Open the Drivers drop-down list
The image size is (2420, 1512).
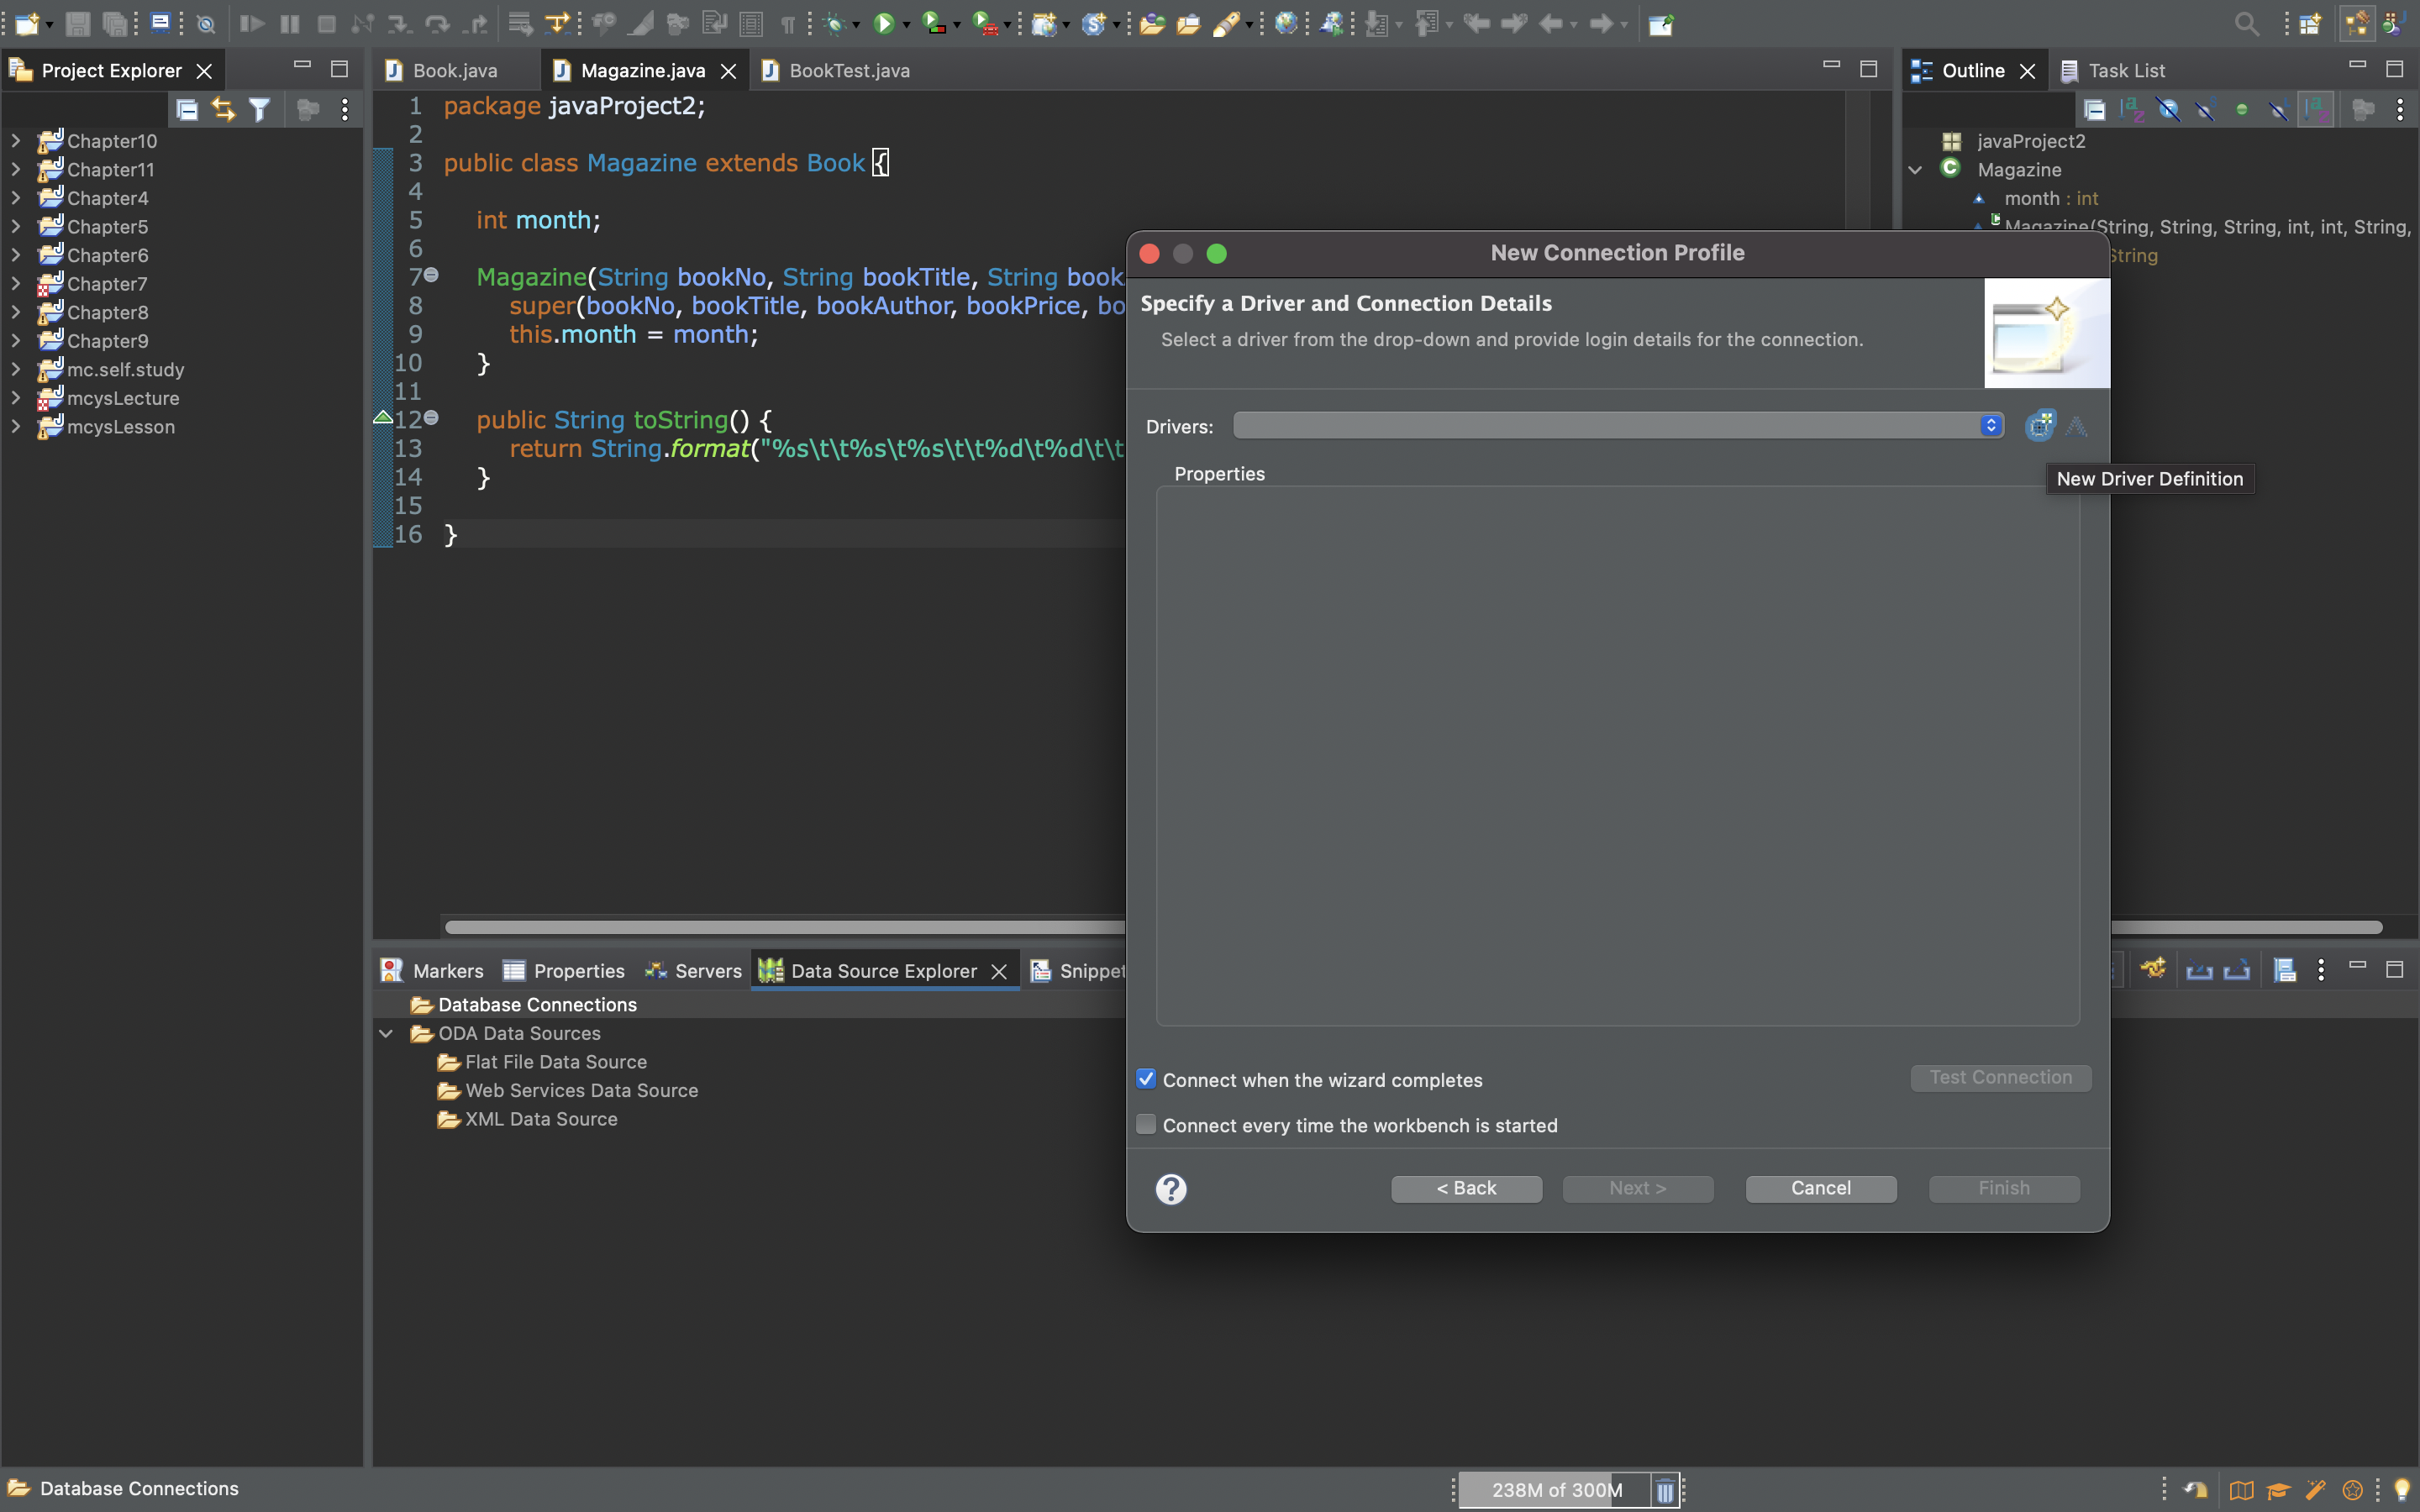click(x=1618, y=426)
